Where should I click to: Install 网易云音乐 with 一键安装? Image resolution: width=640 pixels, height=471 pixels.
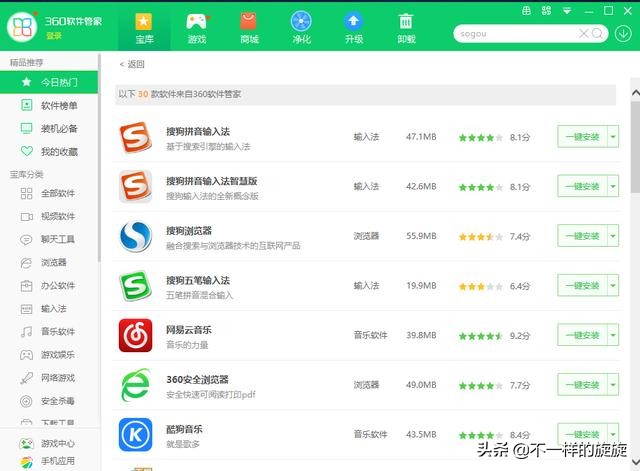pos(582,335)
